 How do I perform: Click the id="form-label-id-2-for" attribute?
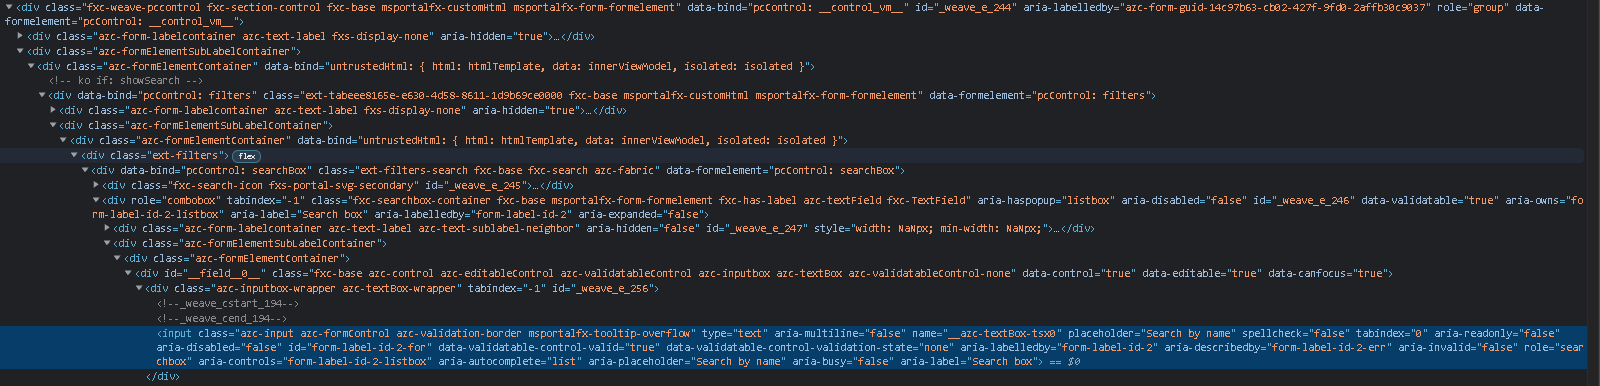point(360,348)
